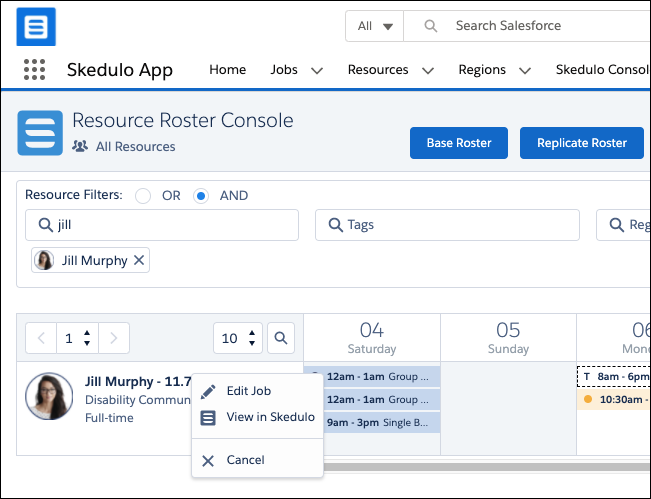
Task: Click the Skedulo App title text
Action: click(120, 70)
